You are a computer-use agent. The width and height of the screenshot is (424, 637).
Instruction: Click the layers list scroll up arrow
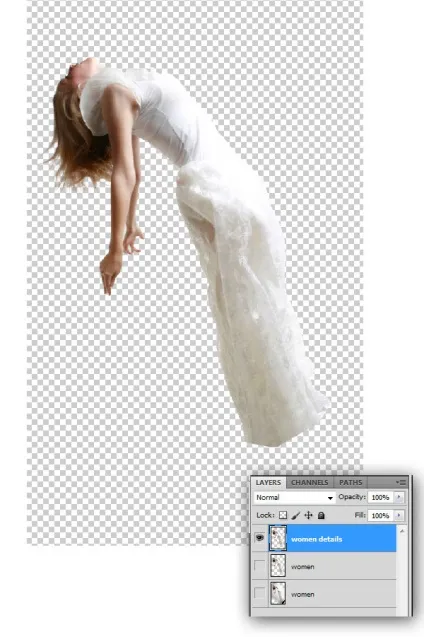click(x=402, y=531)
